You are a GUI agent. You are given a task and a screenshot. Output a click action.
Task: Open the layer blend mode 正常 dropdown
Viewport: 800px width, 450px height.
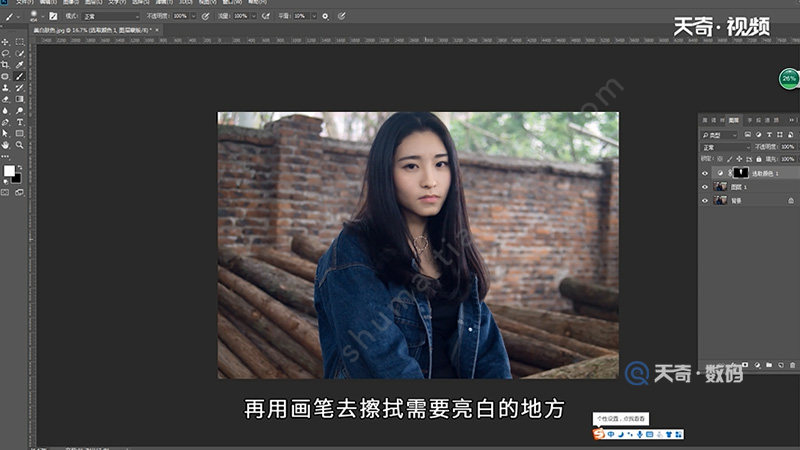pos(726,147)
